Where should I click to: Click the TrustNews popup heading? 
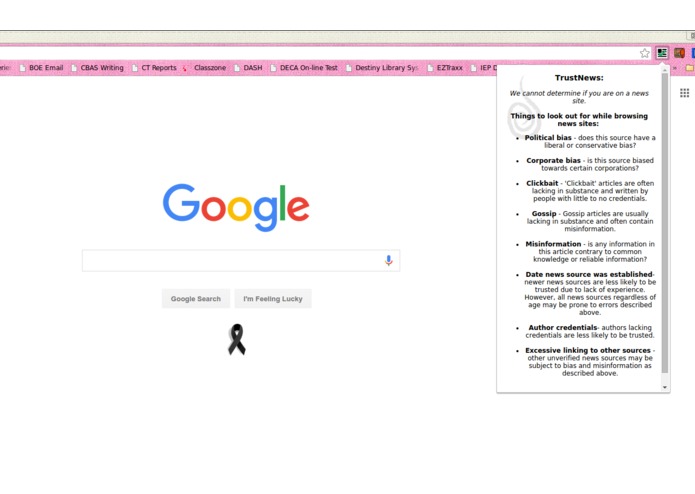point(579,78)
